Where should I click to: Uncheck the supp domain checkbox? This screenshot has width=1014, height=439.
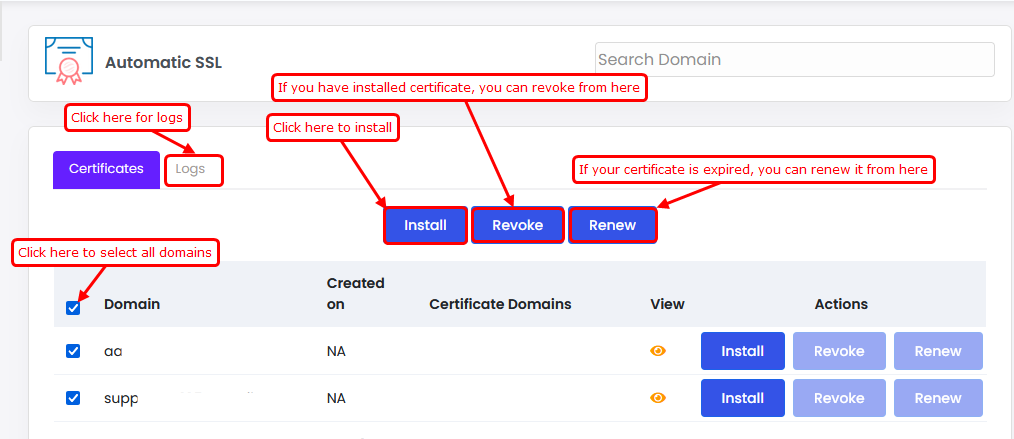[73, 398]
